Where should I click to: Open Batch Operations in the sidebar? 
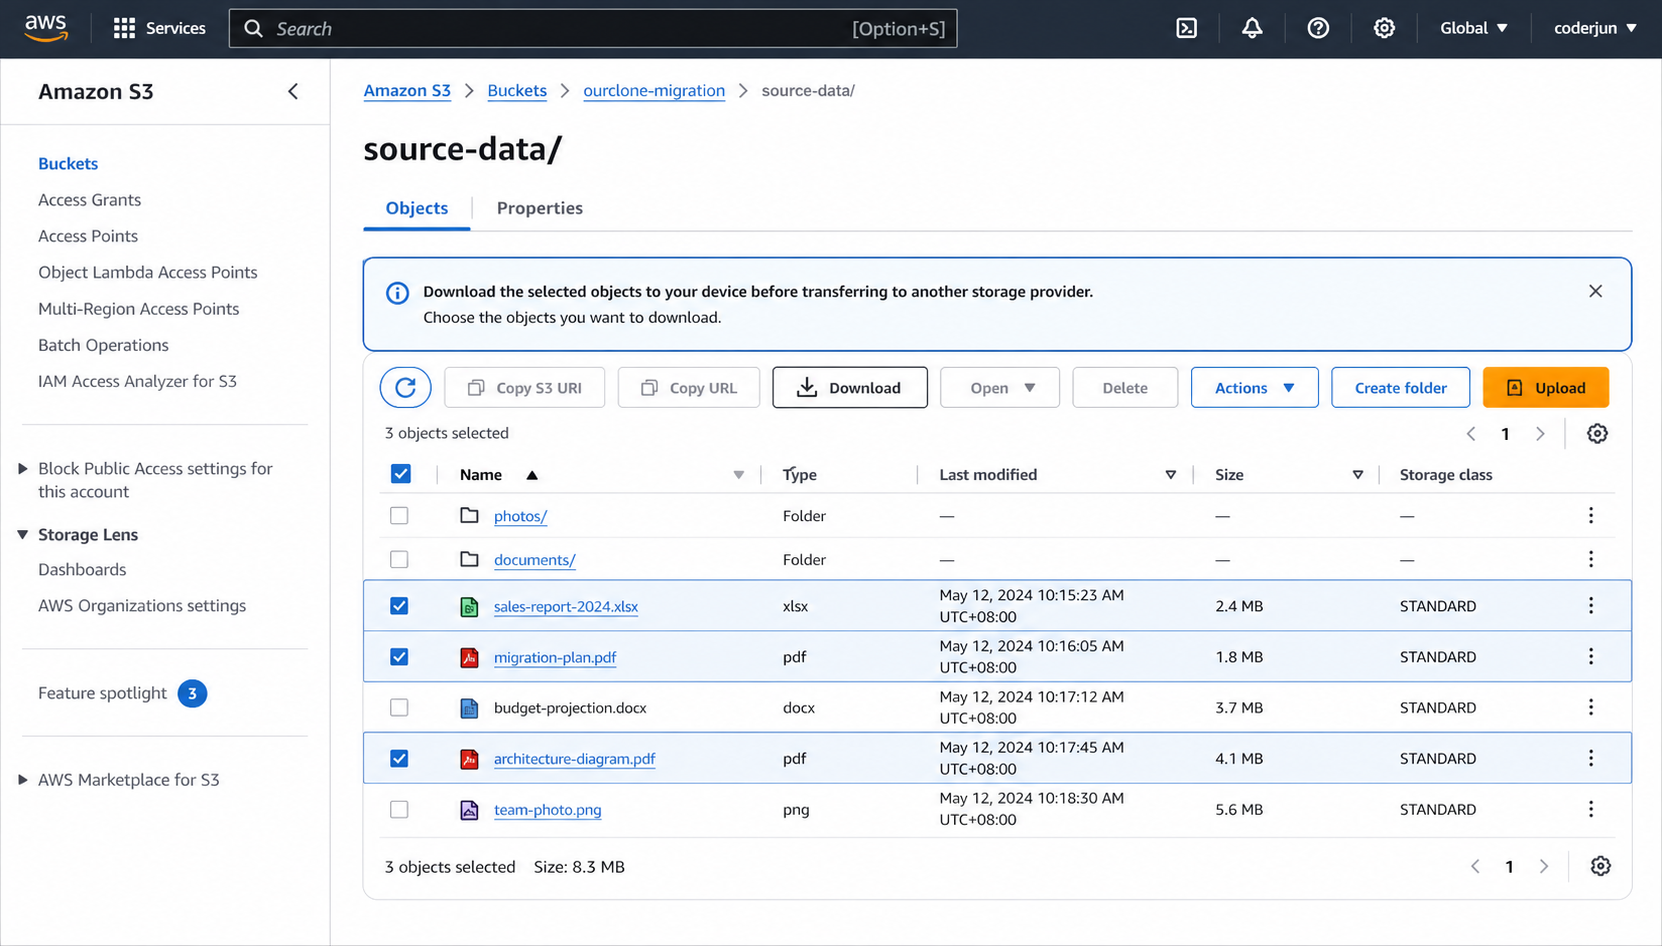[103, 345]
